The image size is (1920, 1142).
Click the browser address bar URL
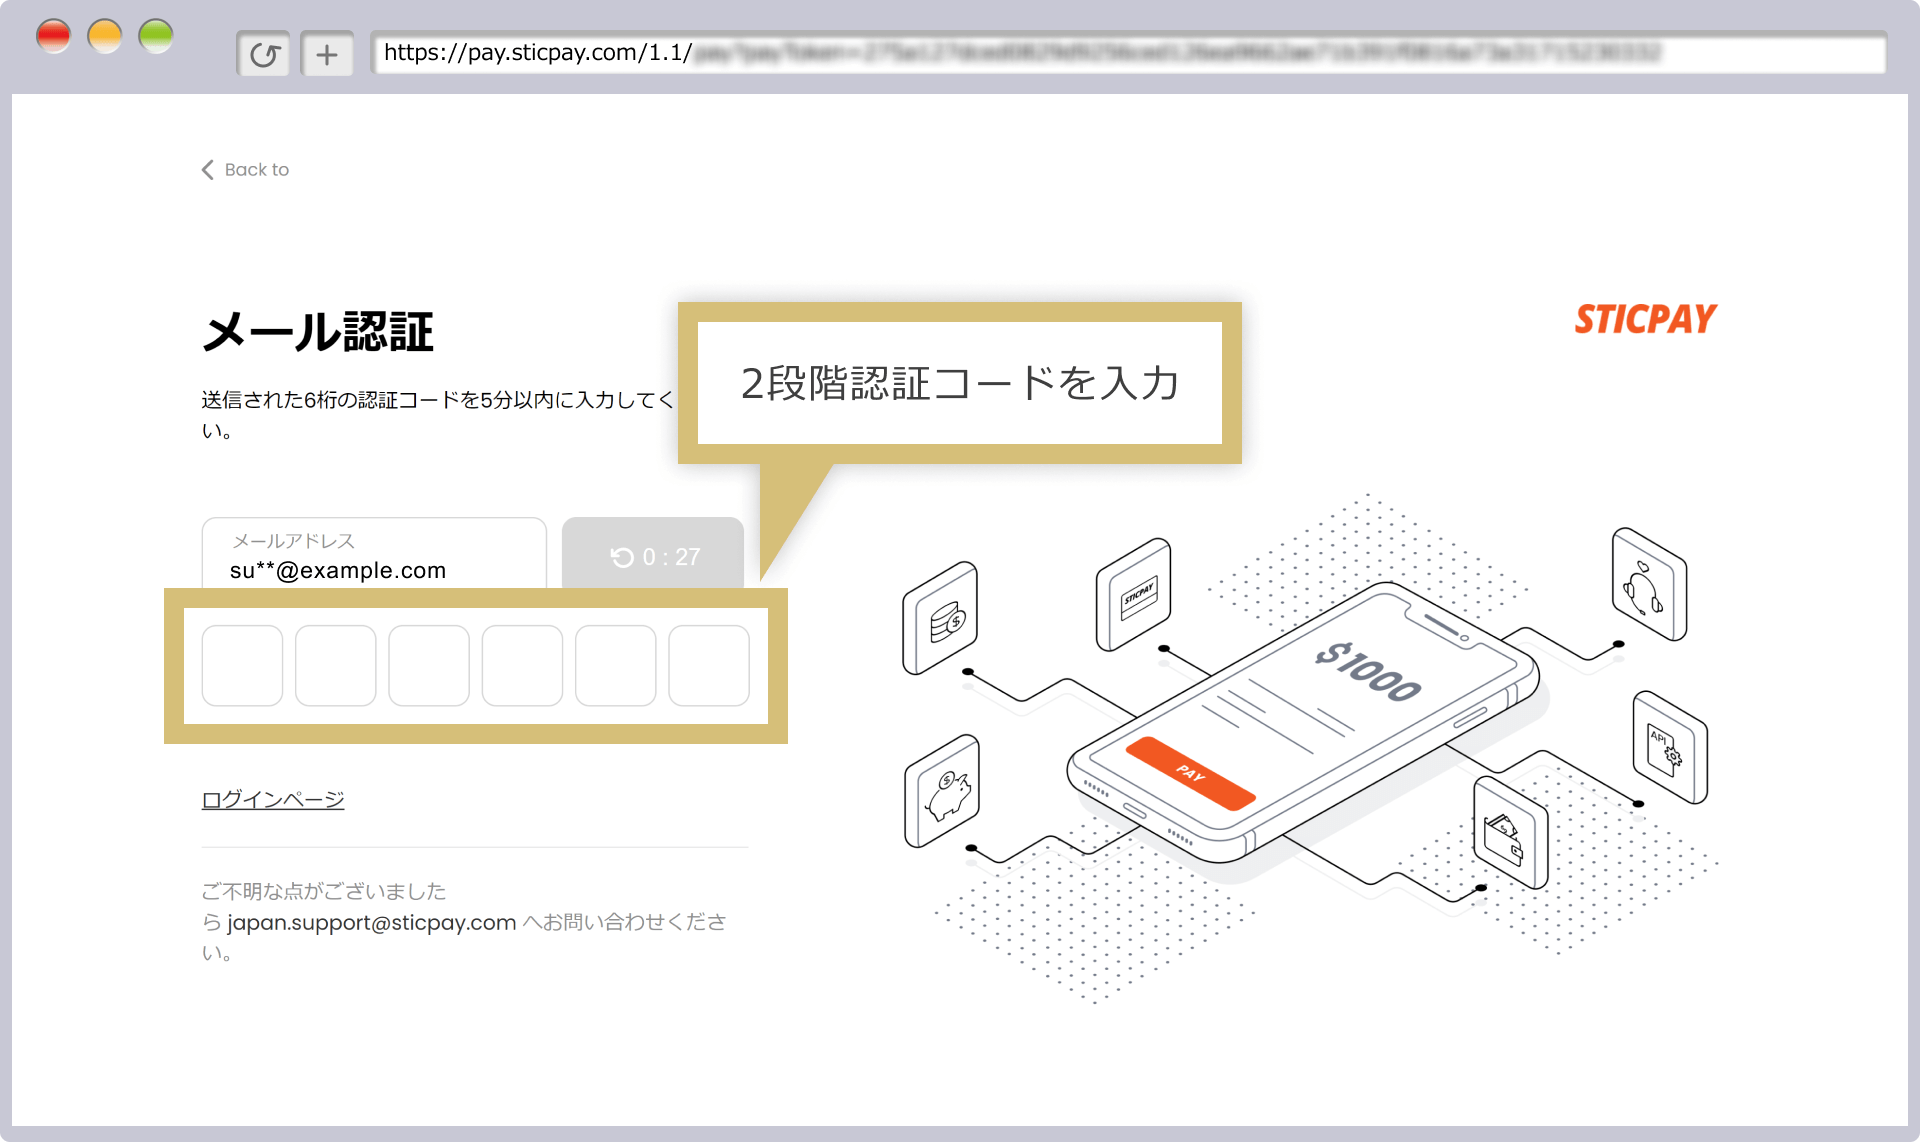(x=1128, y=53)
